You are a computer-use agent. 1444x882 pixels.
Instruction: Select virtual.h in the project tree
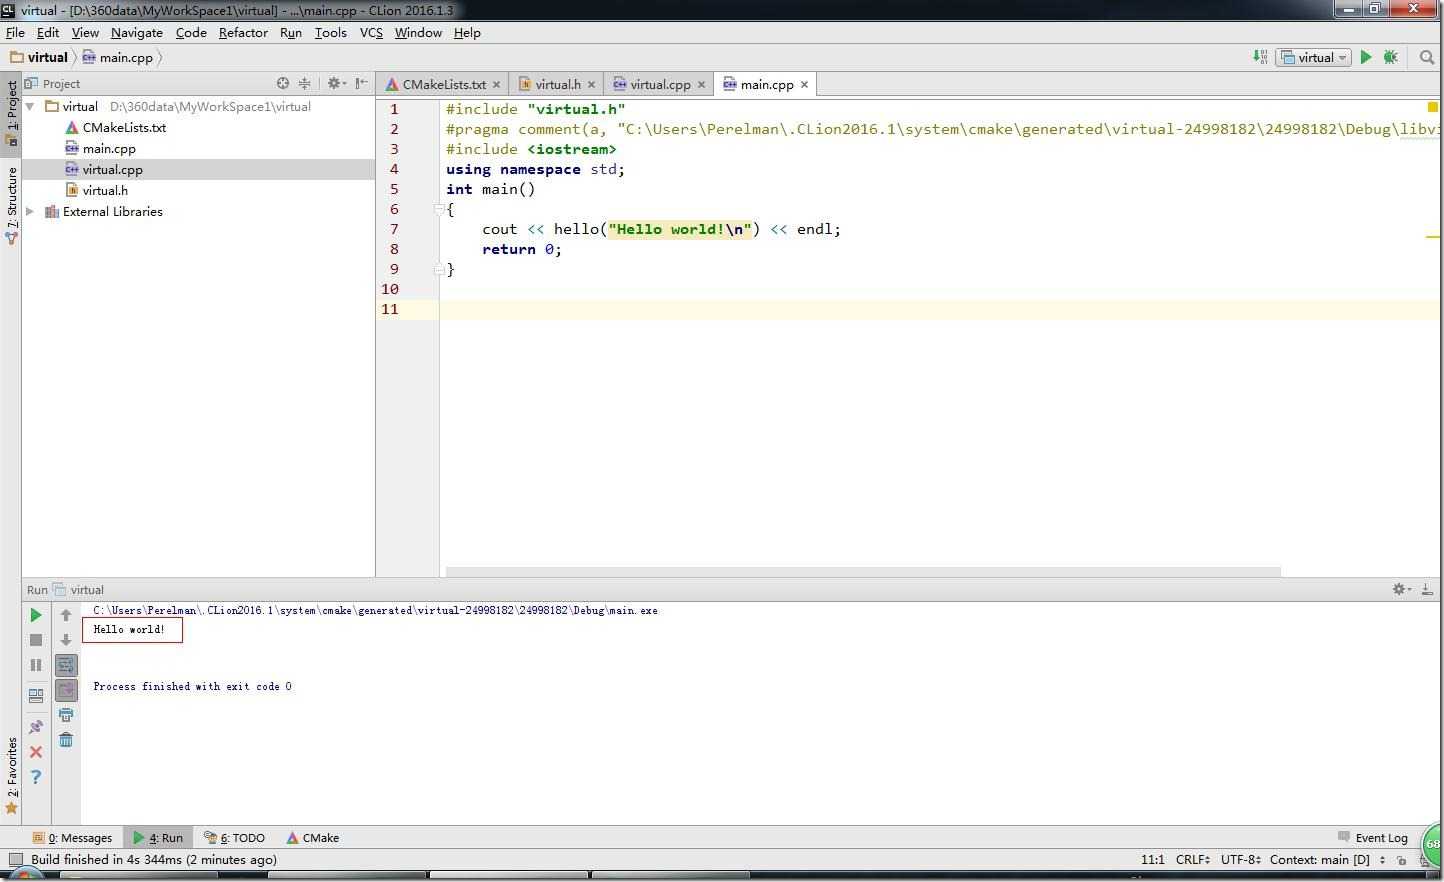pyautogui.click(x=105, y=190)
